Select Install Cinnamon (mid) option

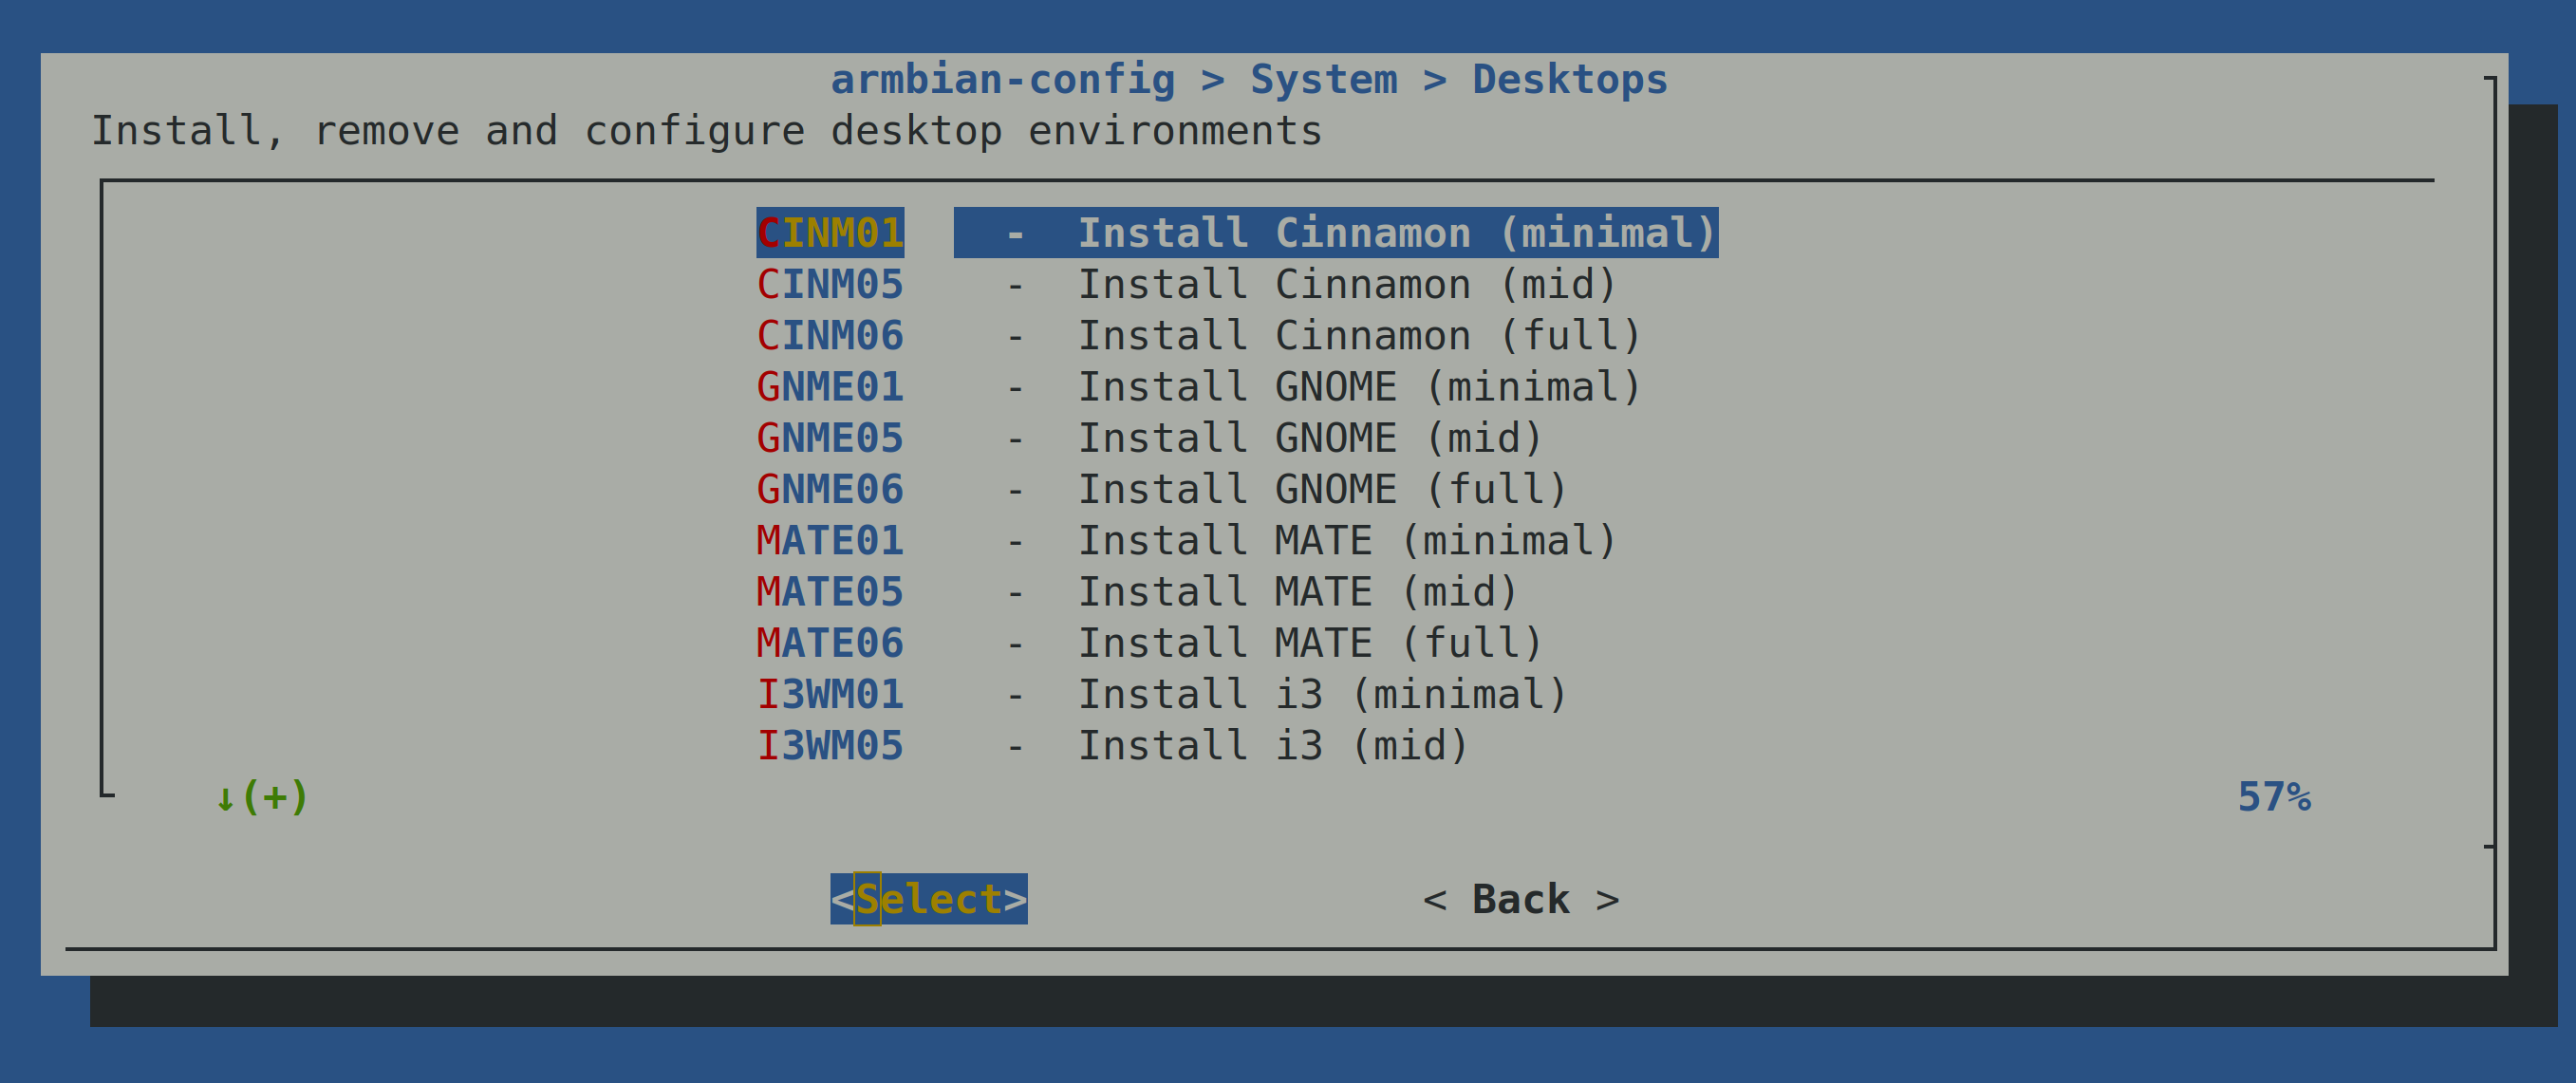(1345, 285)
